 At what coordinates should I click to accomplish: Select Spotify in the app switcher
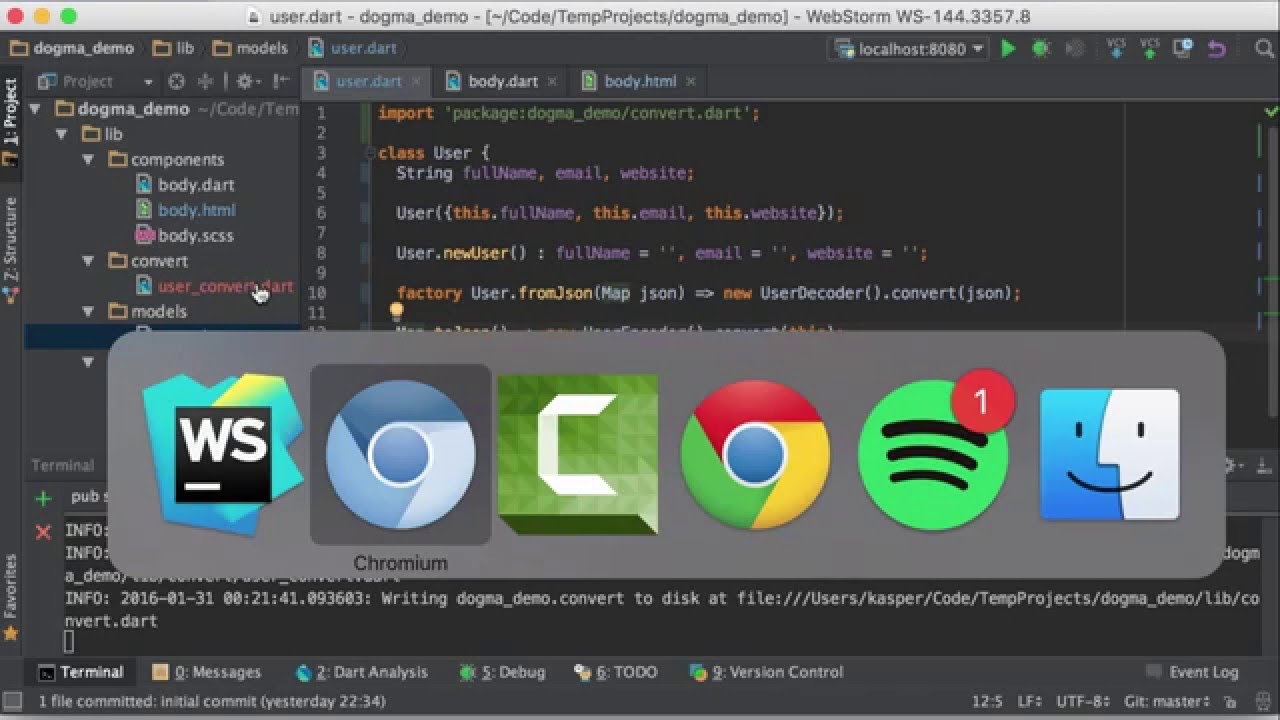click(933, 455)
